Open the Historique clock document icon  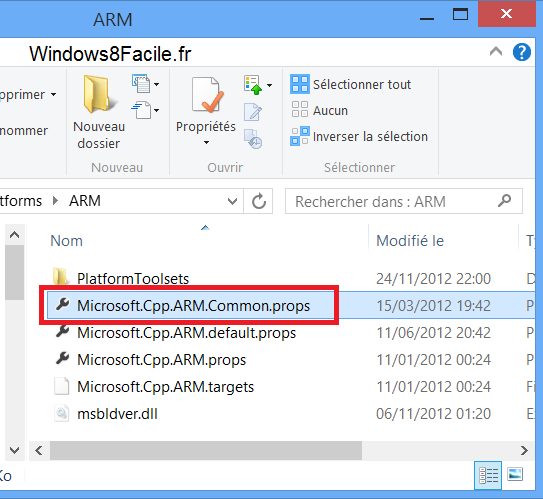[253, 139]
